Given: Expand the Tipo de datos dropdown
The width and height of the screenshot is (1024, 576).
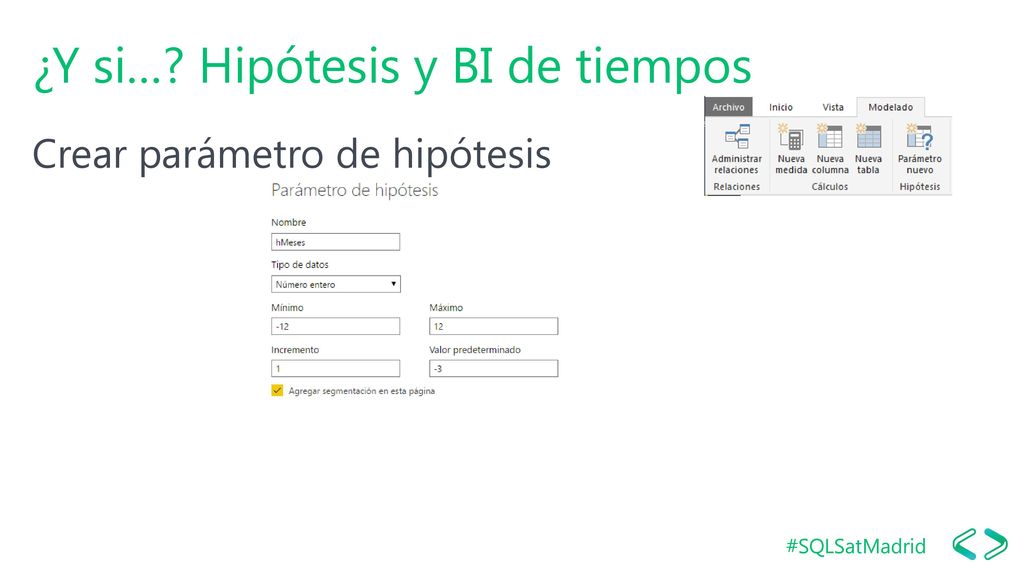Looking at the screenshot, I should (336, 284).
